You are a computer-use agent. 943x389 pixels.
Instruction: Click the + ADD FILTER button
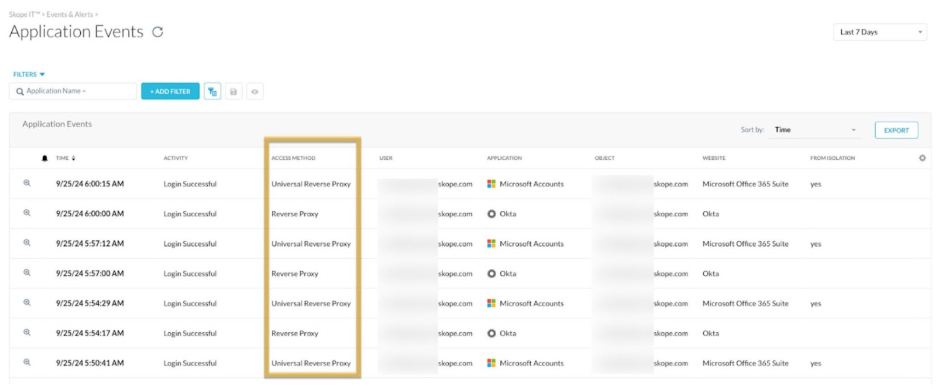[x=170, y=91]
